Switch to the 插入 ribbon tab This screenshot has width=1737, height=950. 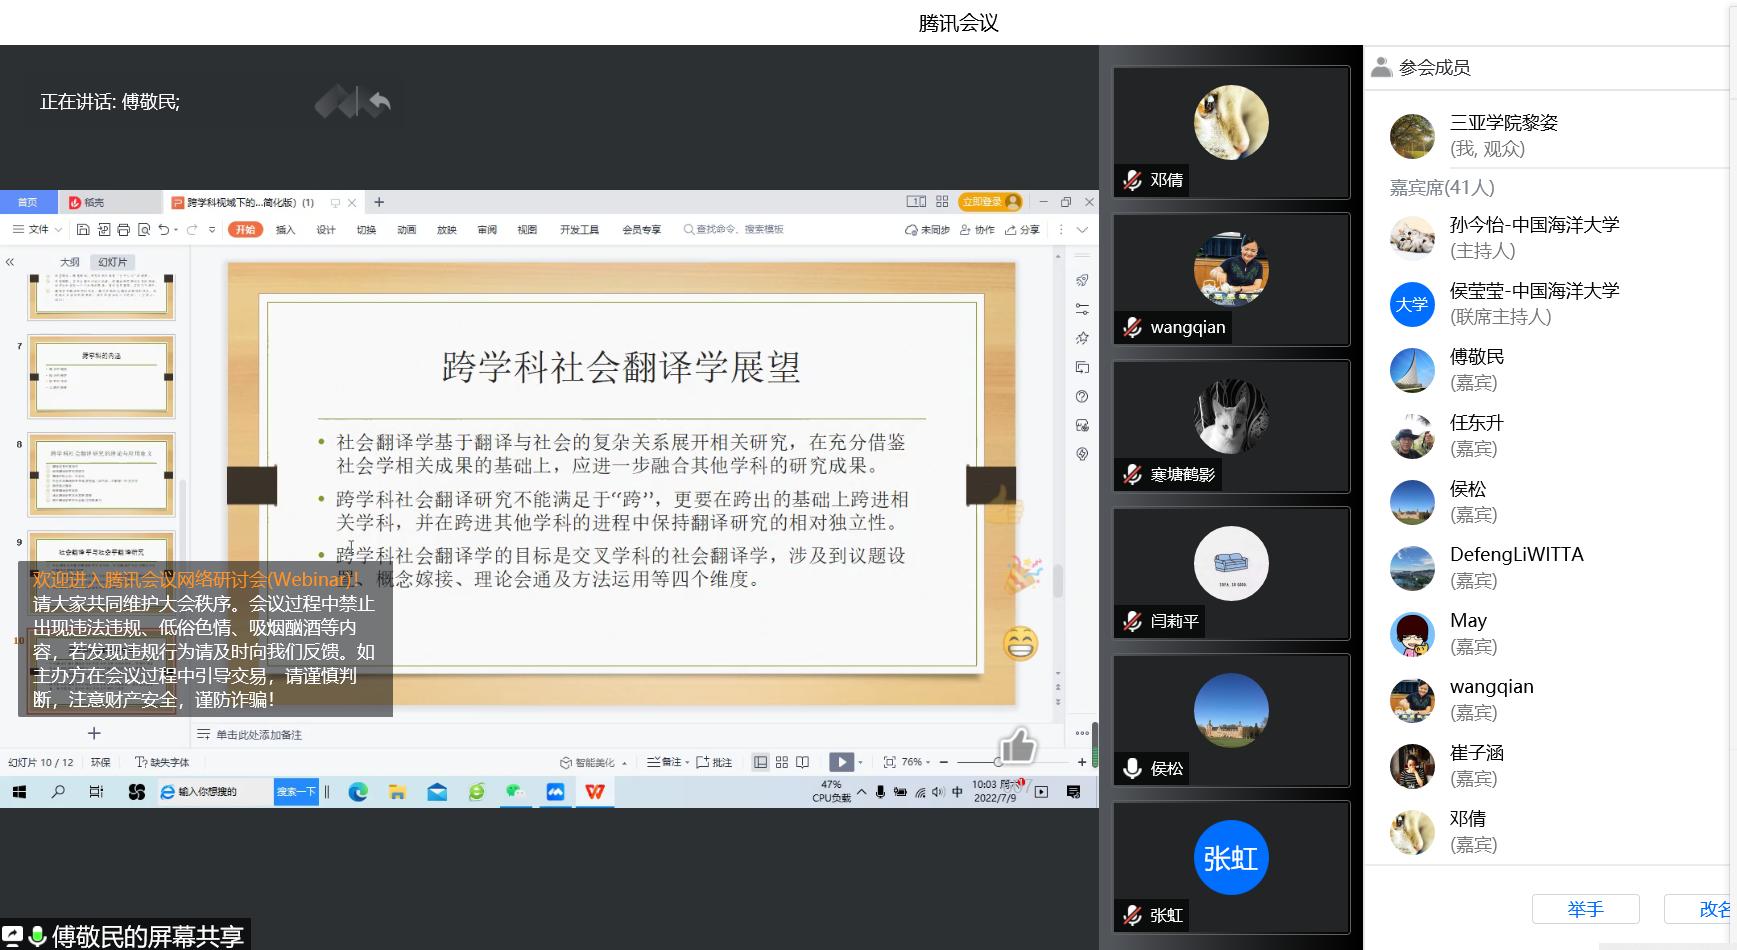coord(286,230)
